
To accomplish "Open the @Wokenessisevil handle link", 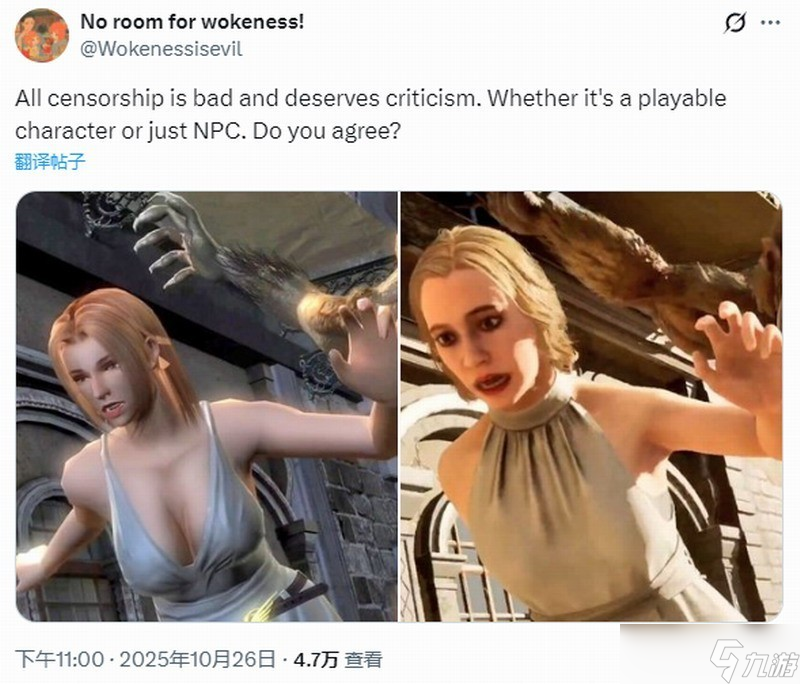I will (161, 49).
